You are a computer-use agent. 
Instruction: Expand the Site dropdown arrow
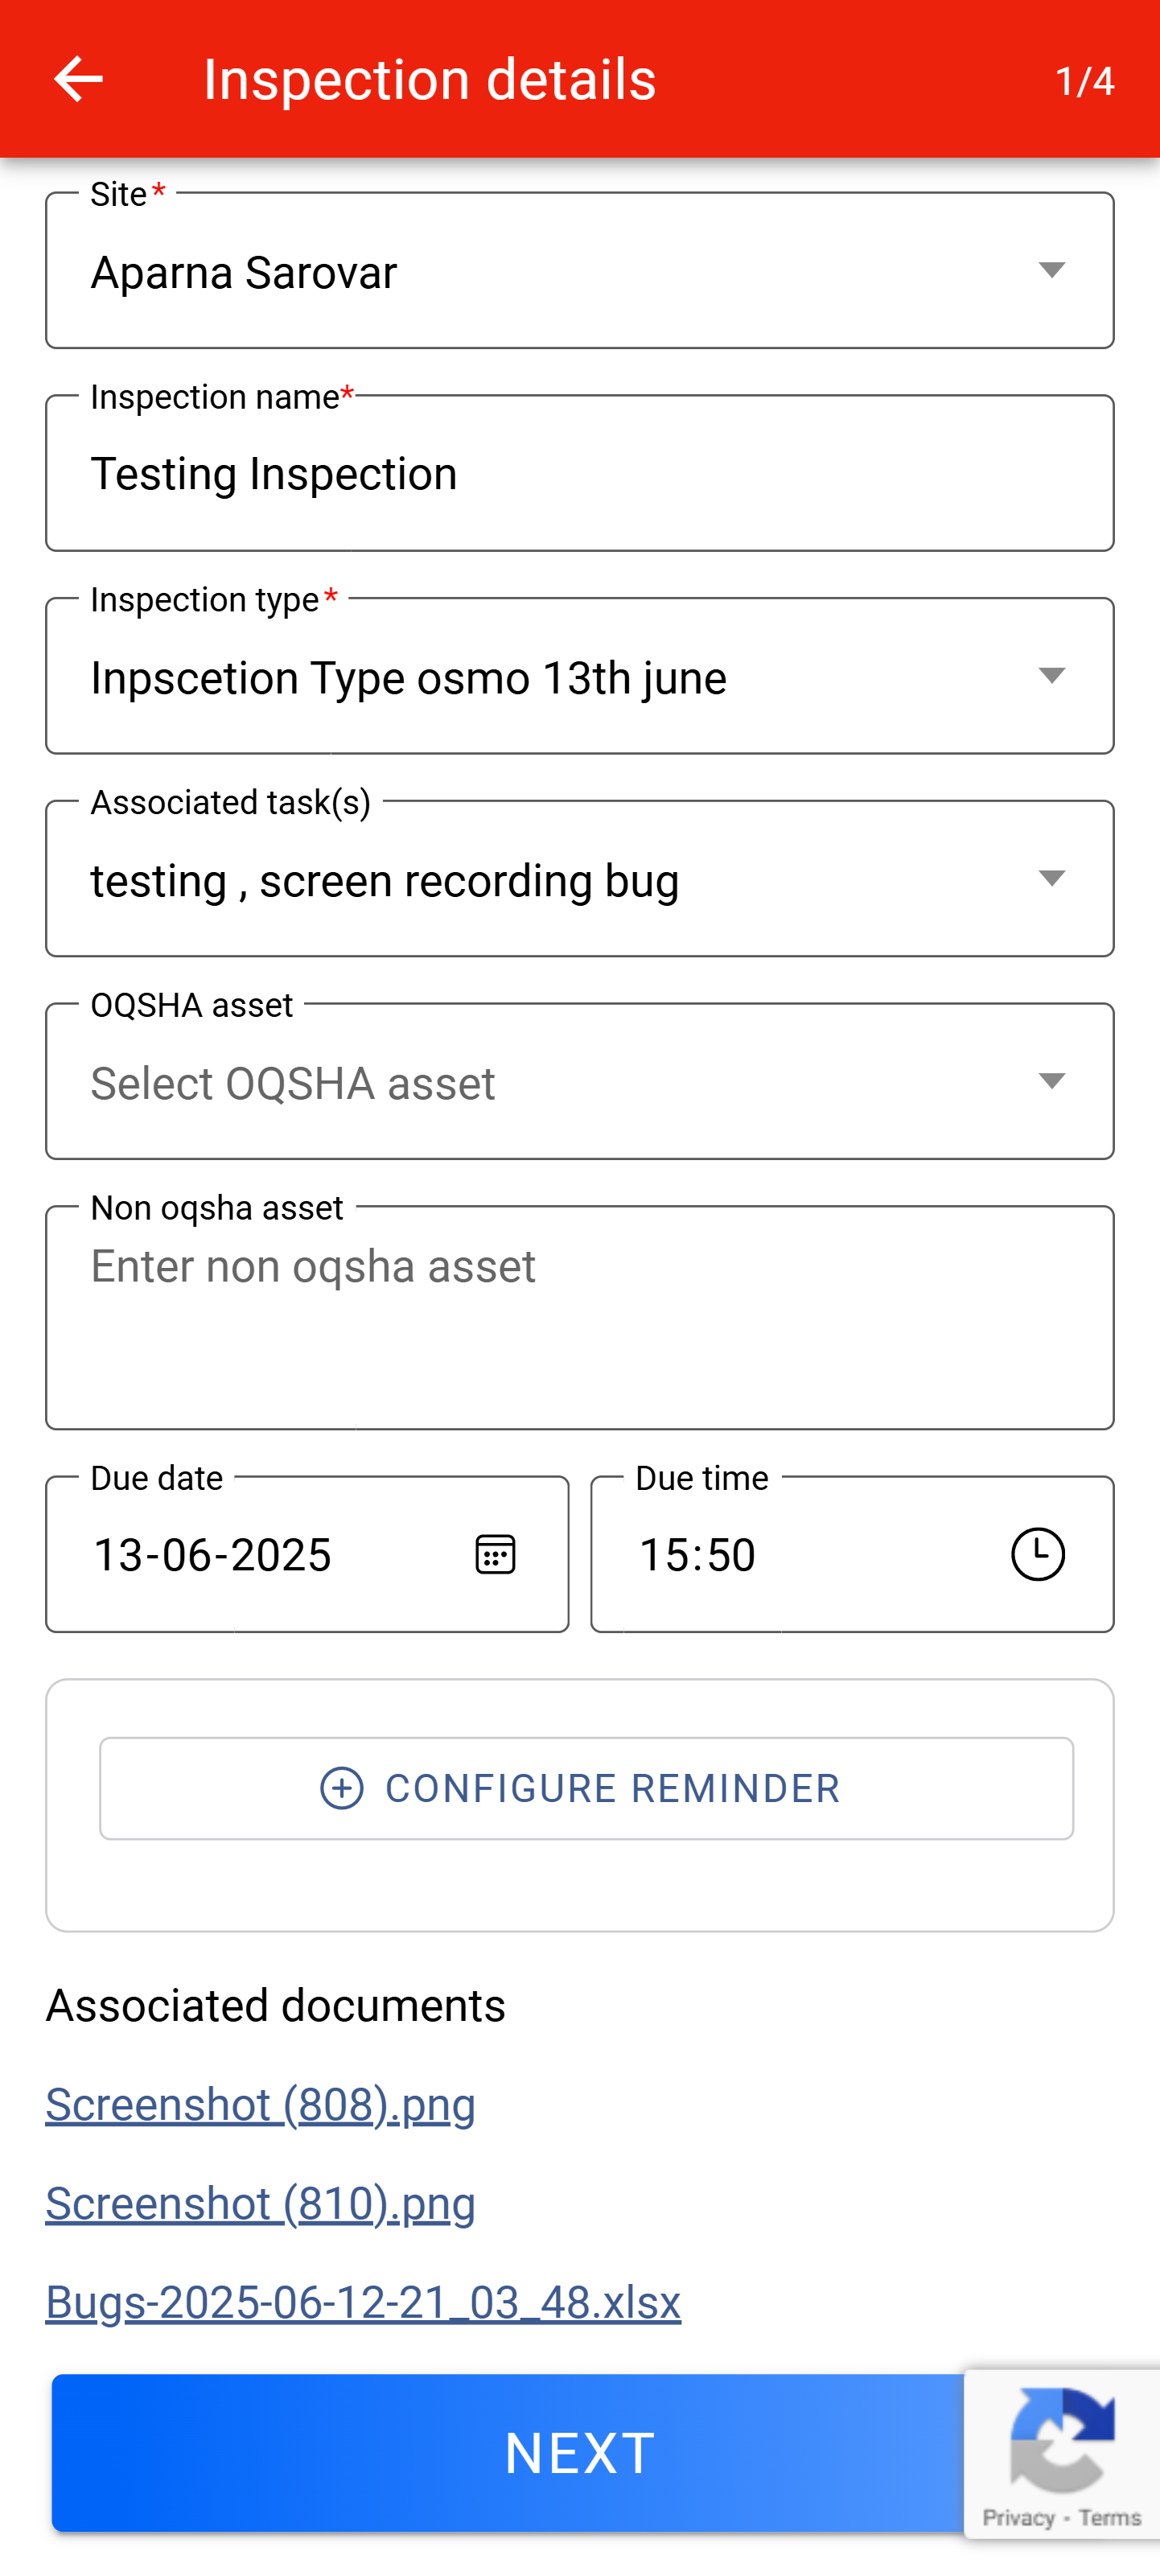[x=1051, y=270]
